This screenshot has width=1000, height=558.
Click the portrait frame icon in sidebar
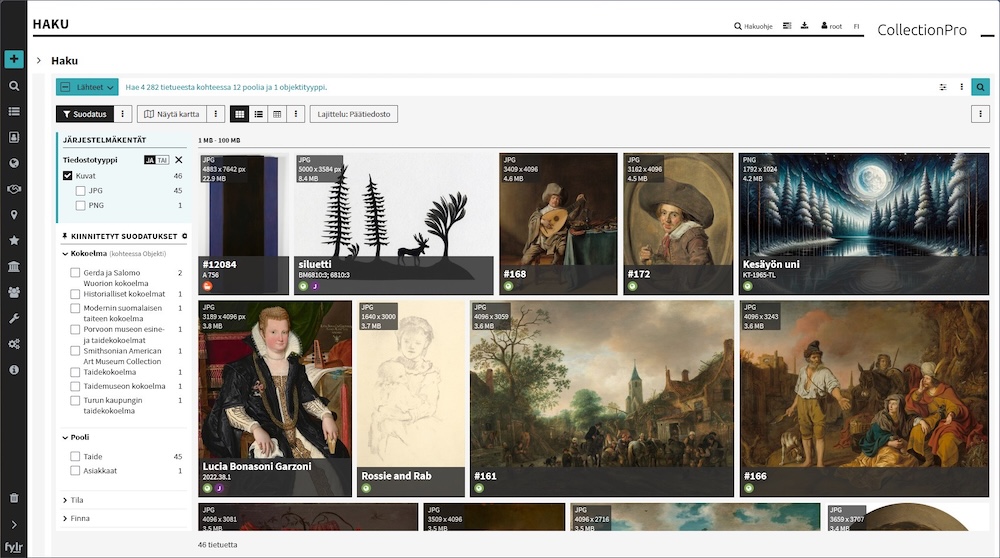[13, 137]
